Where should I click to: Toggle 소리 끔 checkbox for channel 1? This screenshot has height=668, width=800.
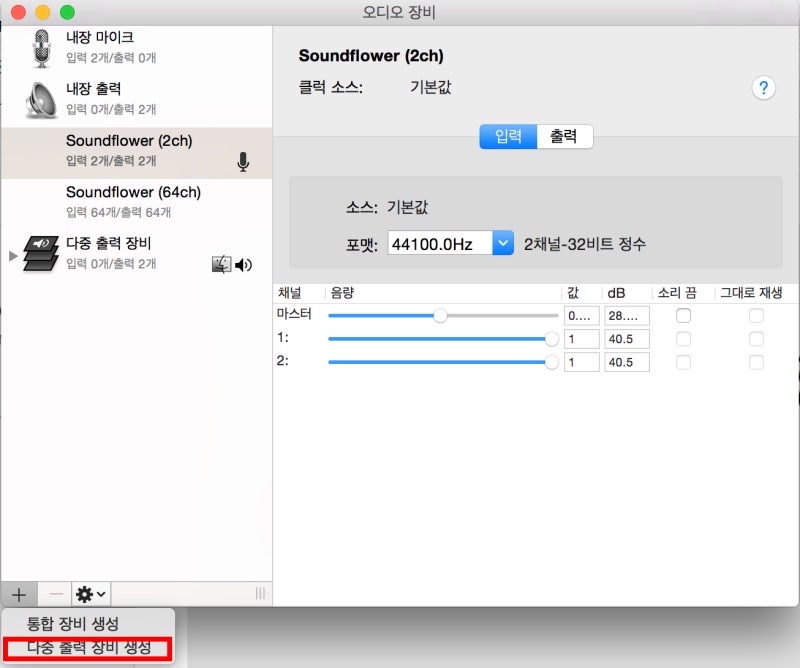tap(683, 339)
